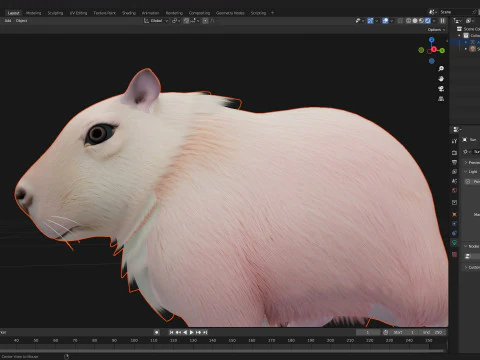
Task: Open the pivot point dropdown
Action: [176, 21]
